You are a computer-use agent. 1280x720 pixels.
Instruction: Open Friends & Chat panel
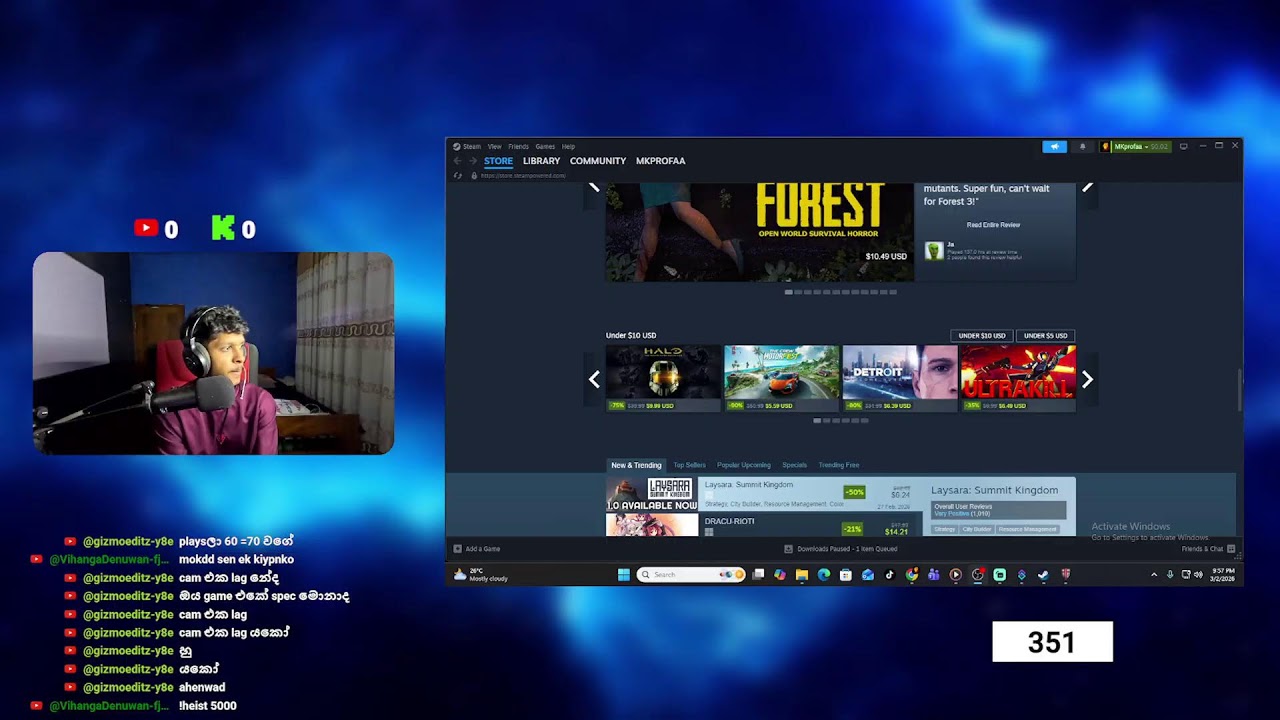click(x=1208, y=549)
